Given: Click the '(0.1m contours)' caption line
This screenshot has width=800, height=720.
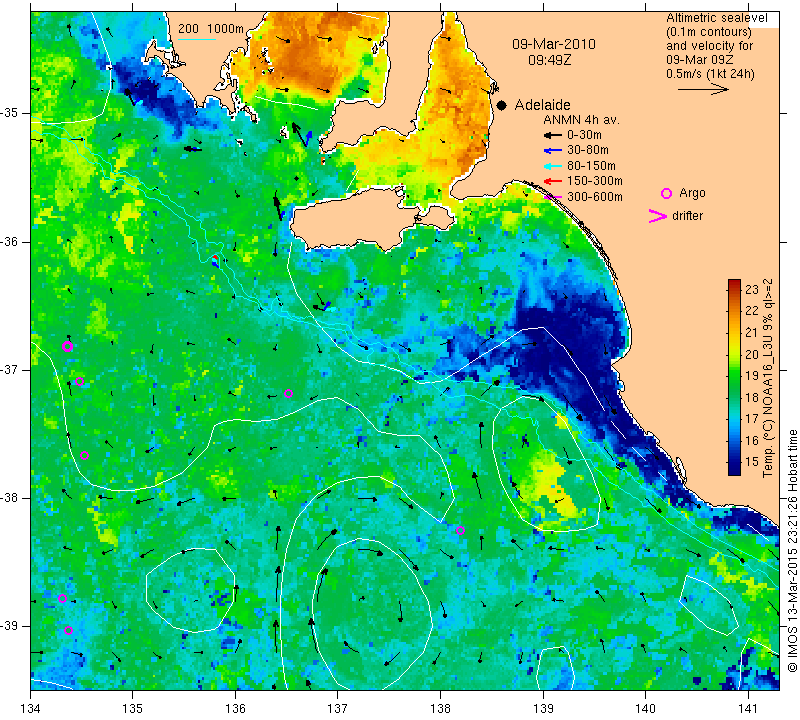Looking at the screenshot, I should tap(708, 32).
